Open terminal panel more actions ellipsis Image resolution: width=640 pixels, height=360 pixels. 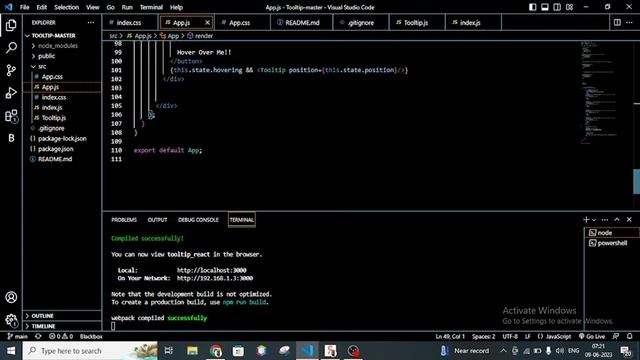pos(605,220)
